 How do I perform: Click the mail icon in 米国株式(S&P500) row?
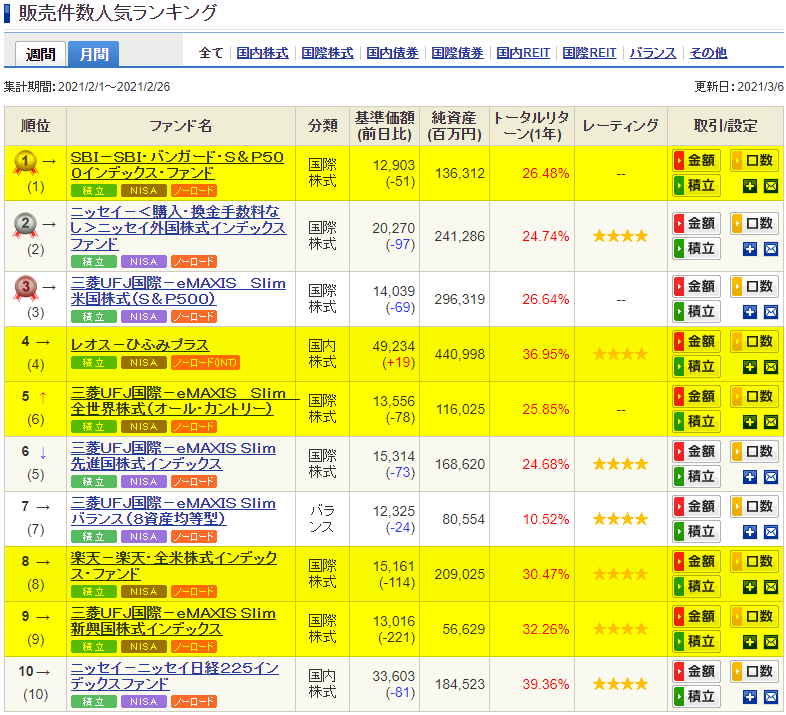(770, 312)
